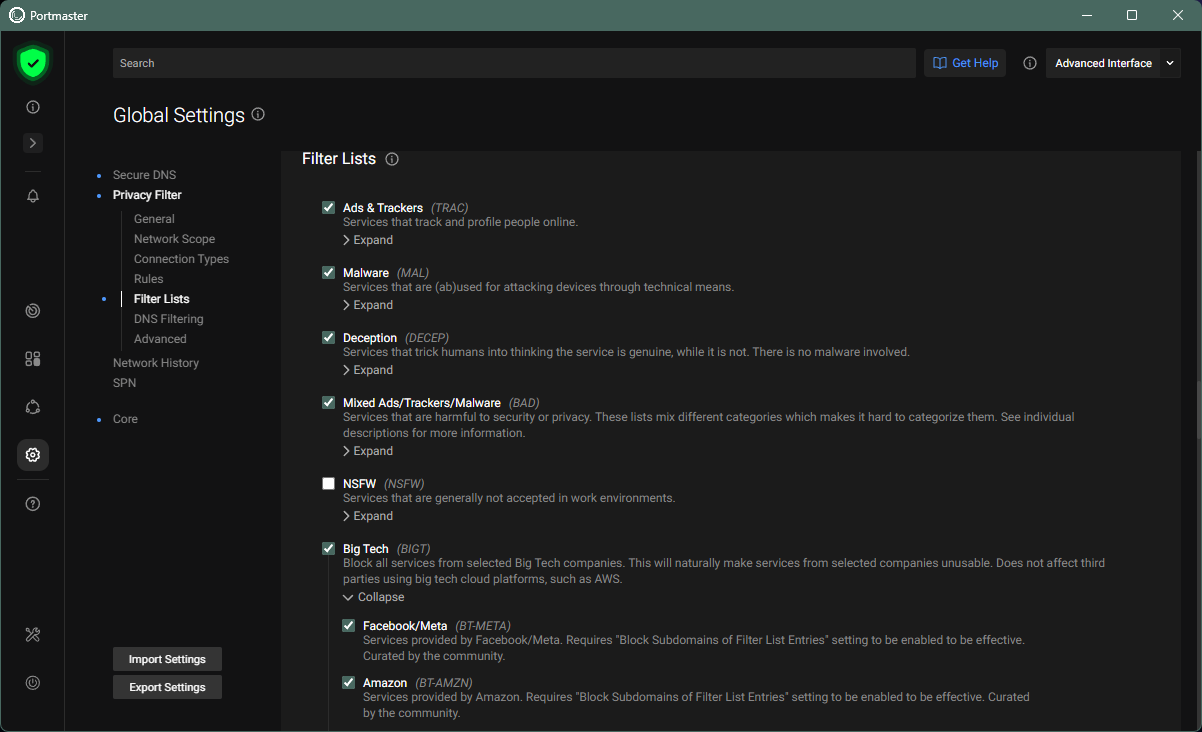Open the Network Scope subsection
This screenshot has width=1202, height=732.
point(174,239)
